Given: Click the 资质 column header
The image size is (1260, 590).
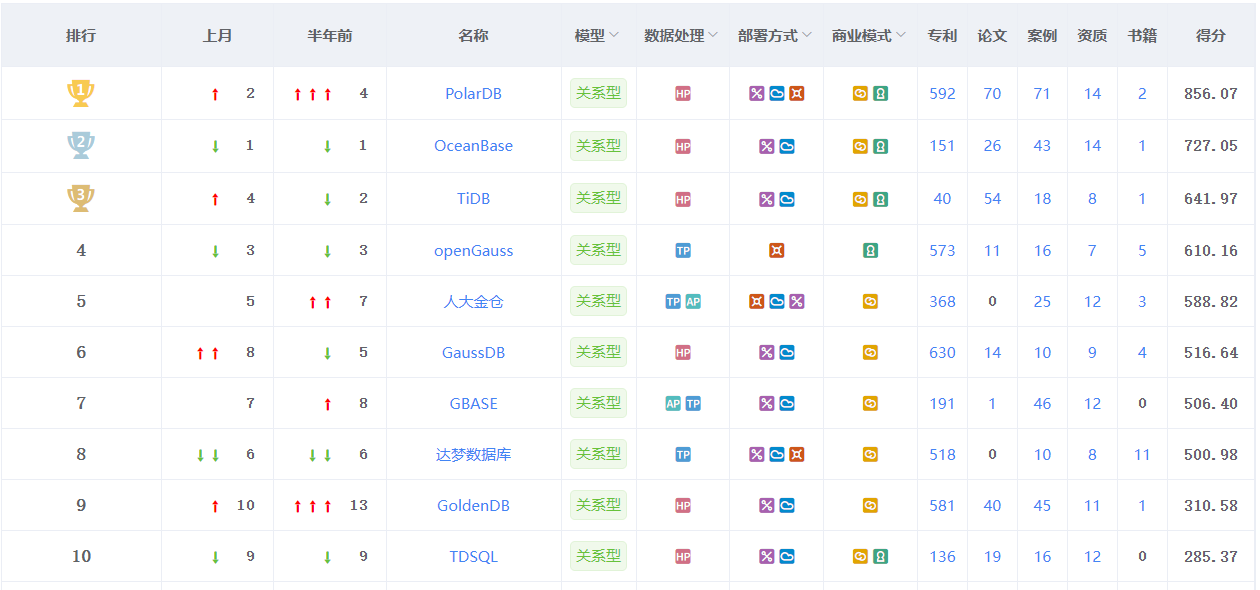Looking at the screenshot, I should click(x=1092, y=35).
